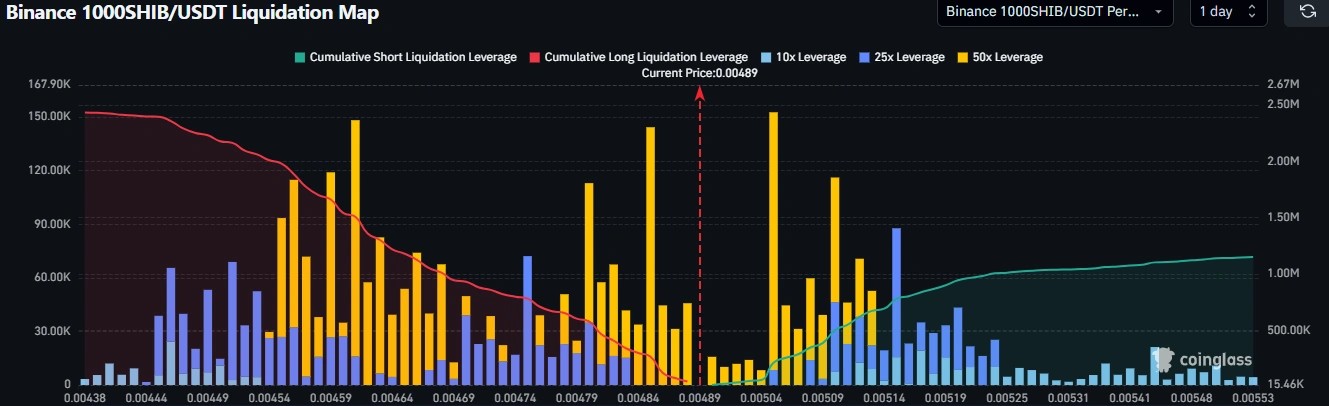The width and height of the screenshot is (1329, 406).
Task: Click the left axis value 90.00K
Action: pos(52,224)
